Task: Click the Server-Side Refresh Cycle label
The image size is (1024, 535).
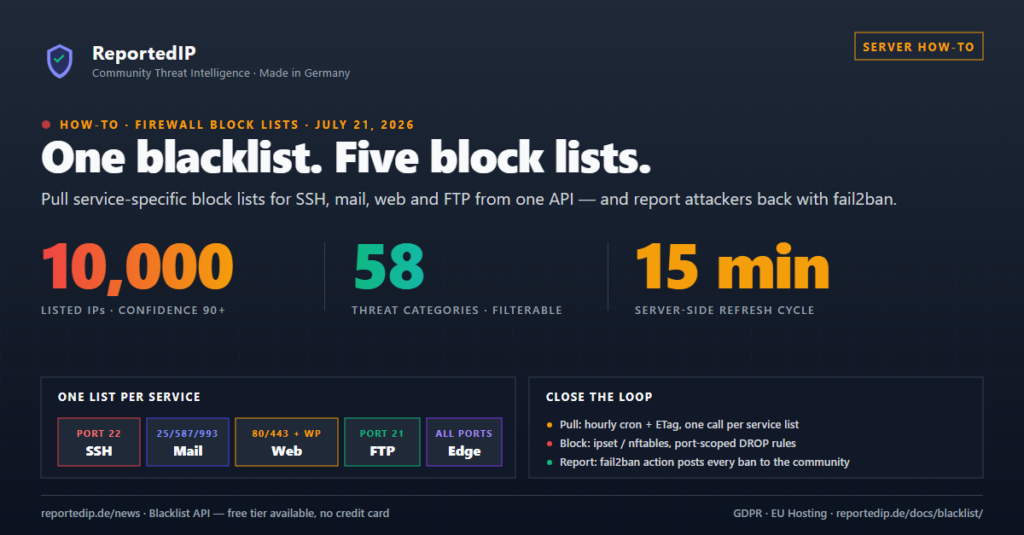Action: coord(724,310)
